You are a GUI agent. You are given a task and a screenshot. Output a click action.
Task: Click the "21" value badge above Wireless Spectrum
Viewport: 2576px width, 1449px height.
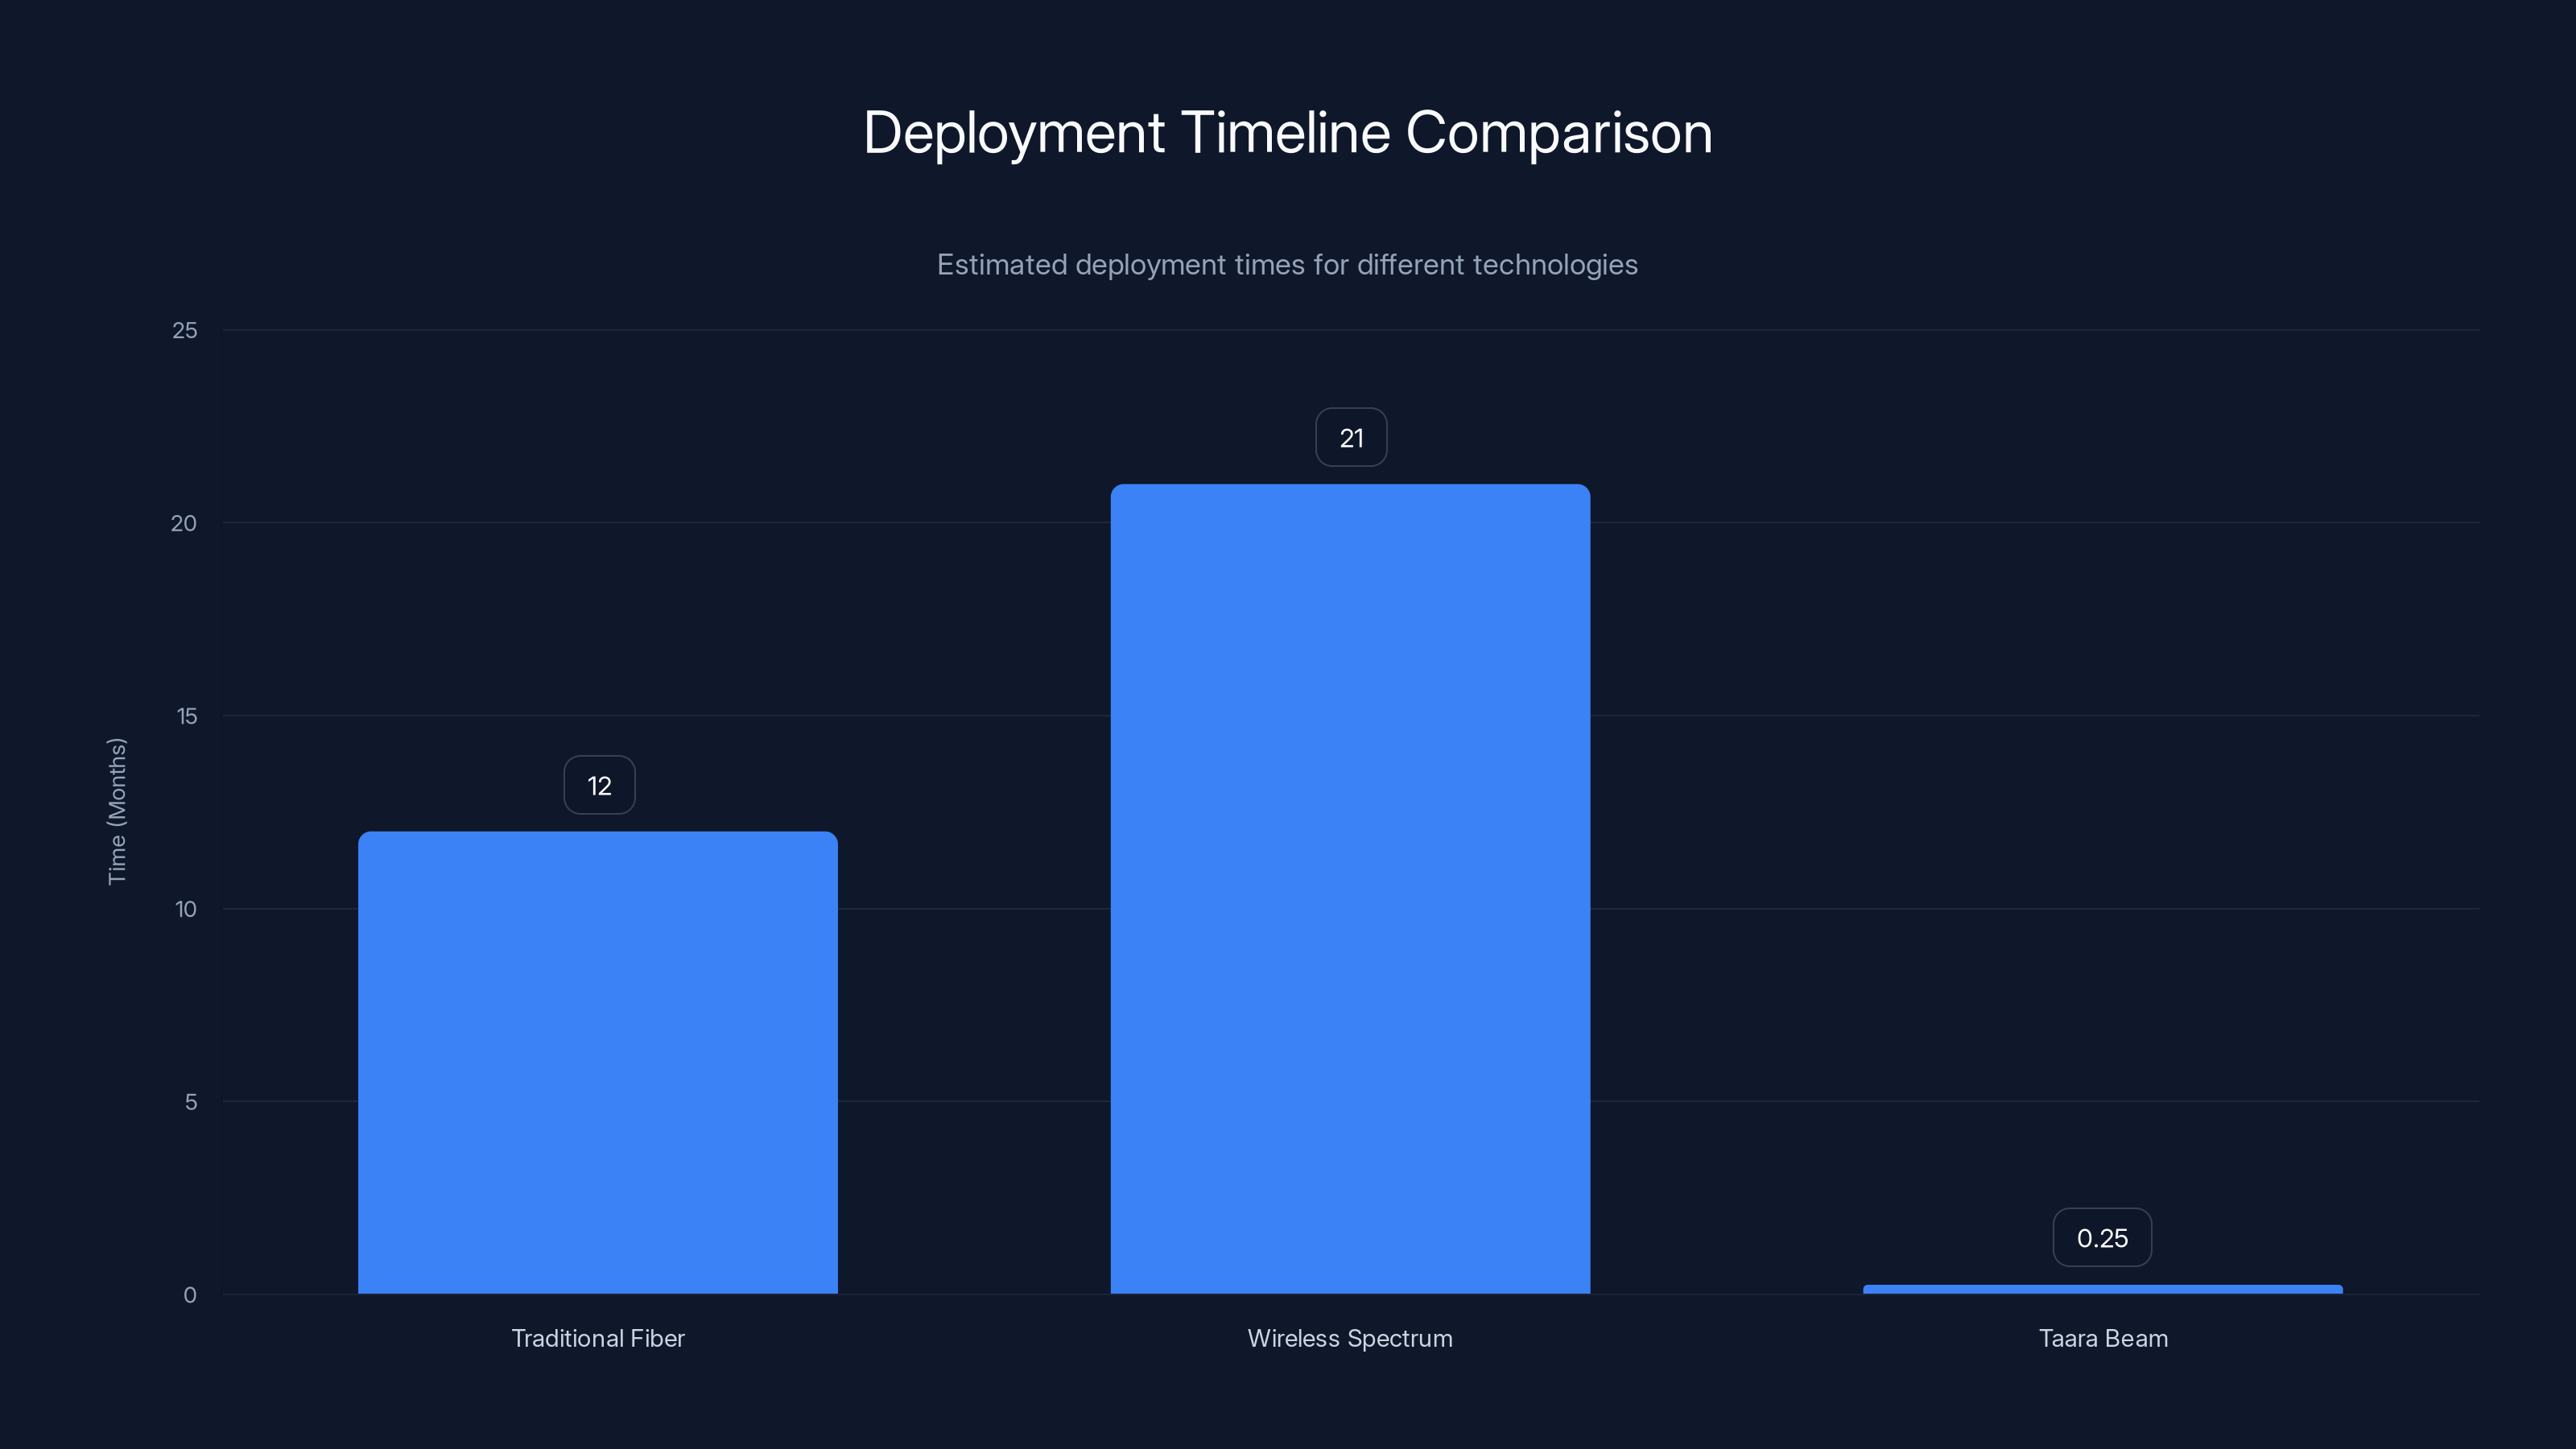click(1351, 437)
